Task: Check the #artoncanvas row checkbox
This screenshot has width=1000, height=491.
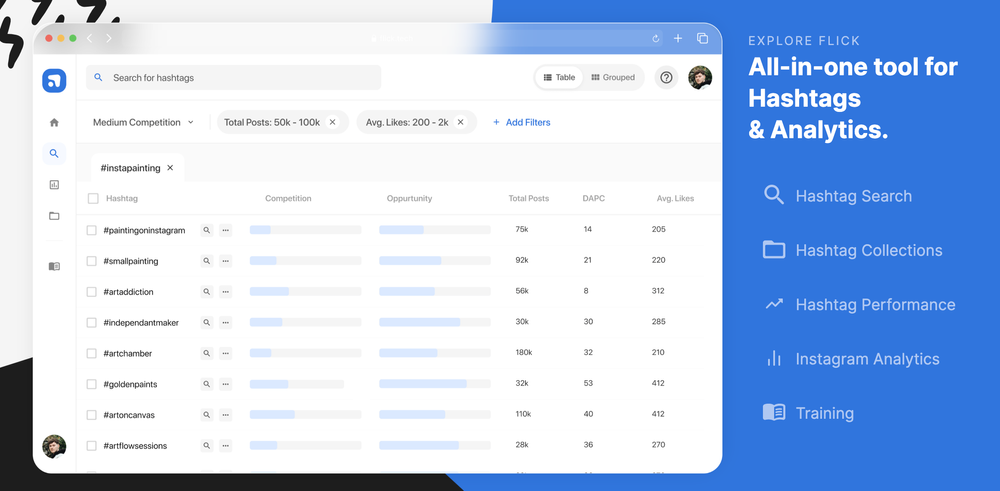Action: tap(91, 415)
